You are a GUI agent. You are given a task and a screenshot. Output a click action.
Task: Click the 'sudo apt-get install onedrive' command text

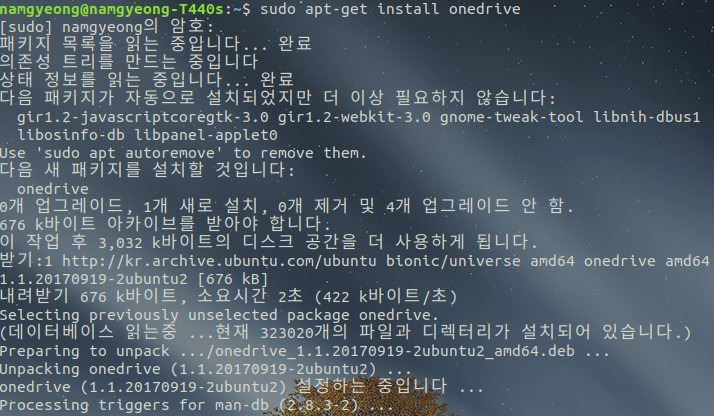click(x=390, y=9)
